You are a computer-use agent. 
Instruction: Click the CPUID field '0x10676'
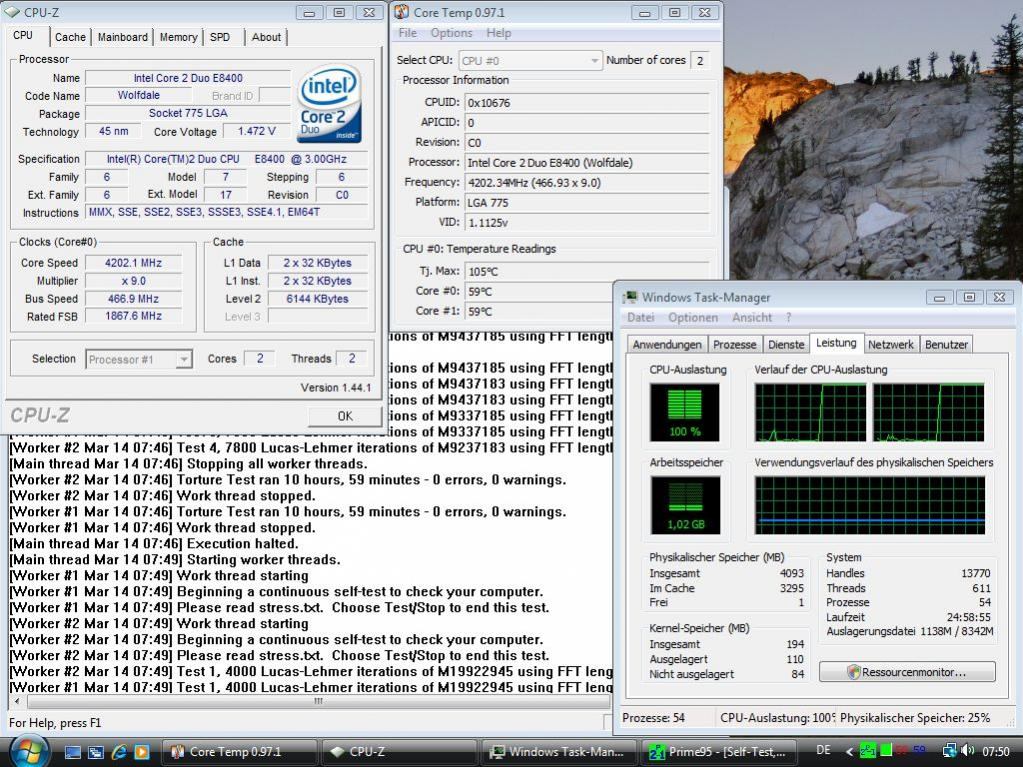point(587,103)
